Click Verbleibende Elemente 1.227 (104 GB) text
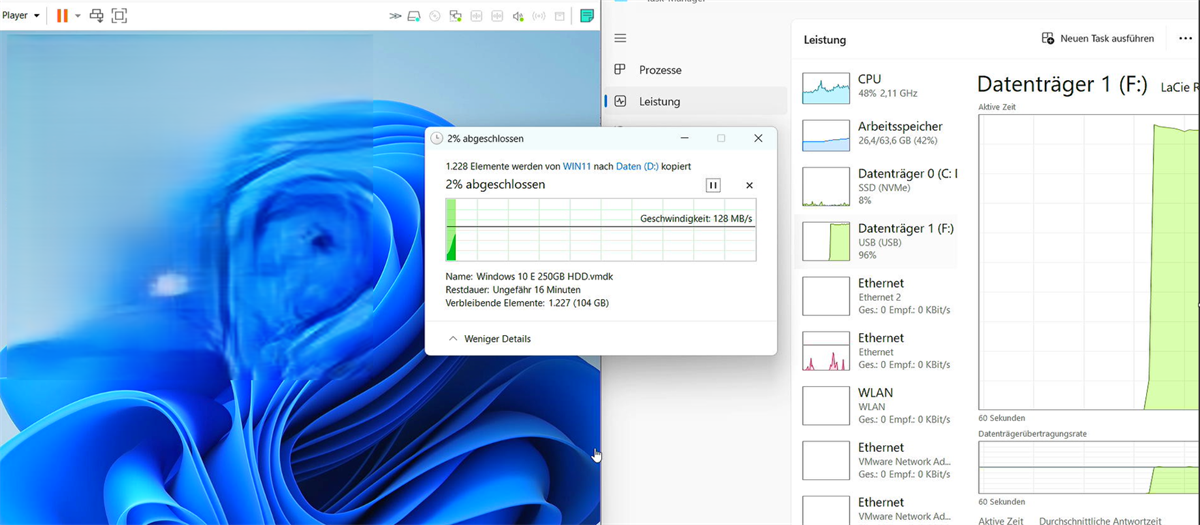The width and height of the screenshot is (1200, 525). point(527,302)
